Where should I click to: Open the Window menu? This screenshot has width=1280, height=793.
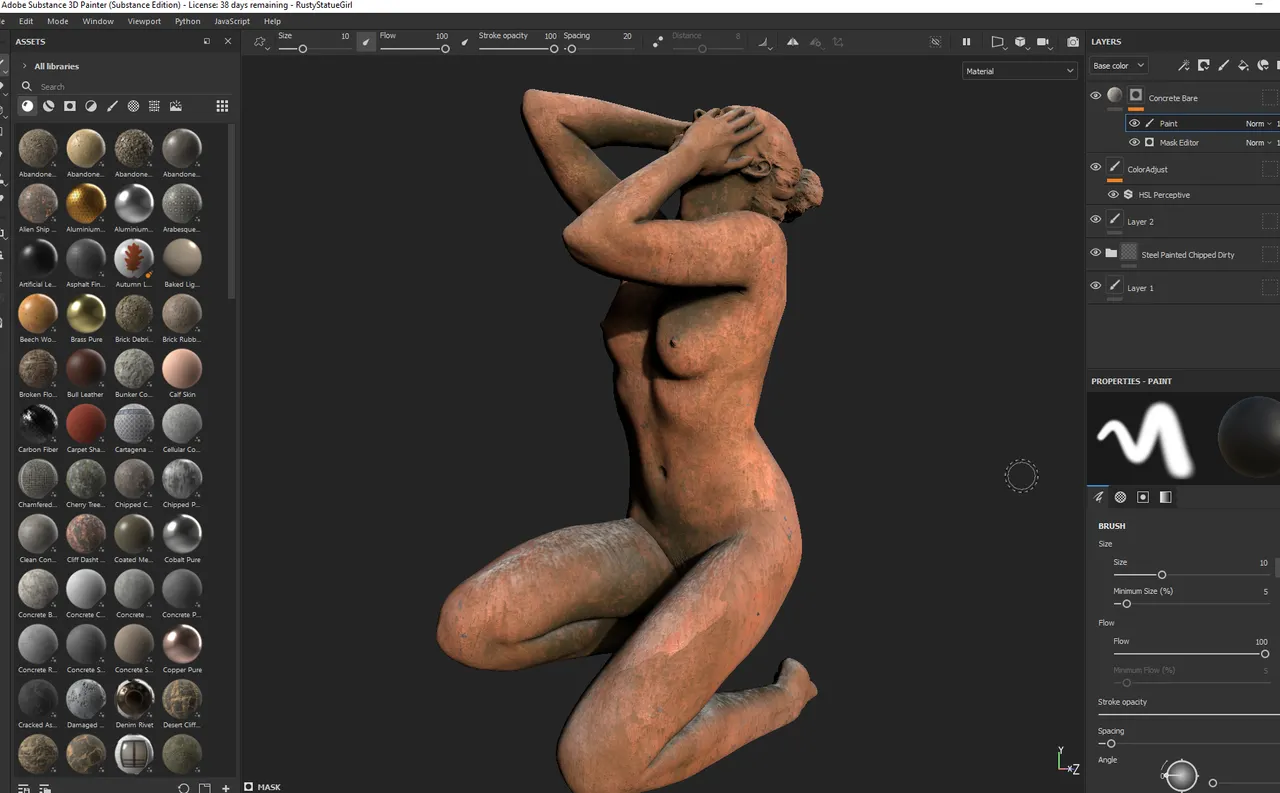pyautogui.click(x=98, y=21)
